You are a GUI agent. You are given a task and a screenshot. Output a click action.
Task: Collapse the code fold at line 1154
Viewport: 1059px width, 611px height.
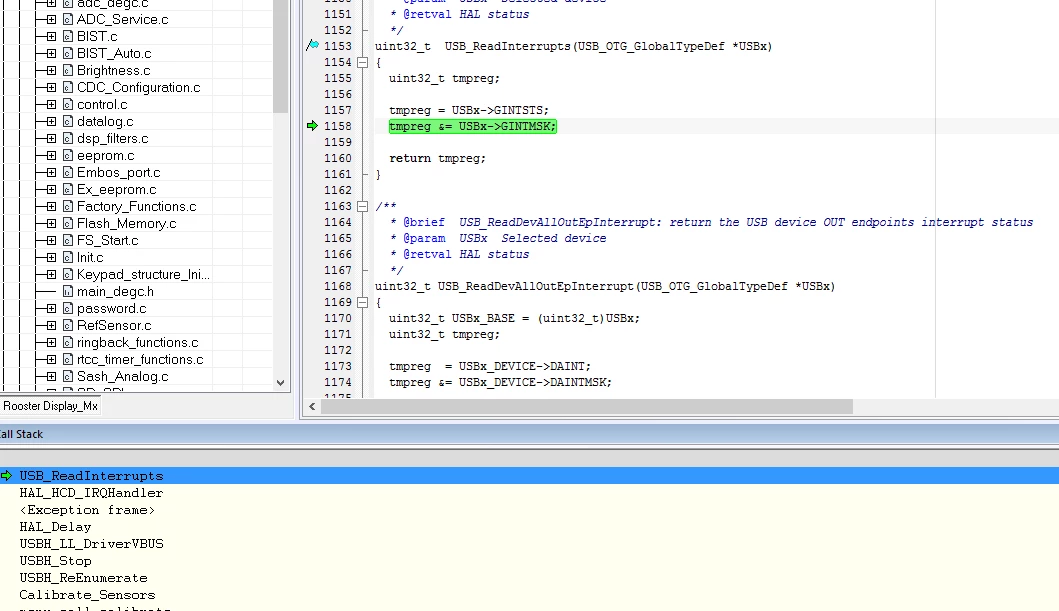(363, 63)
